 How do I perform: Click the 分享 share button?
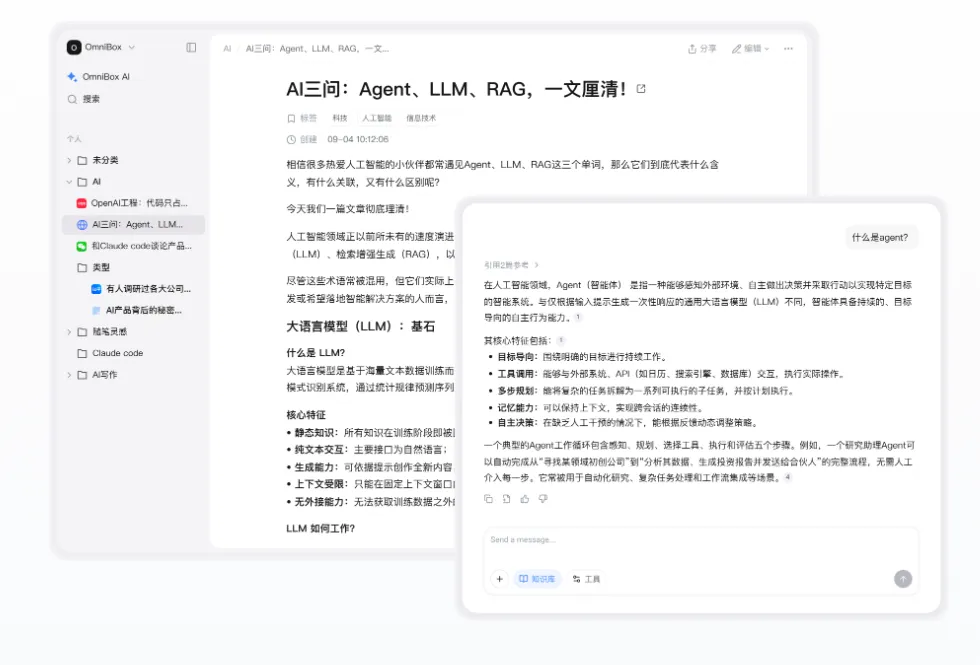(x=702, y=48)
